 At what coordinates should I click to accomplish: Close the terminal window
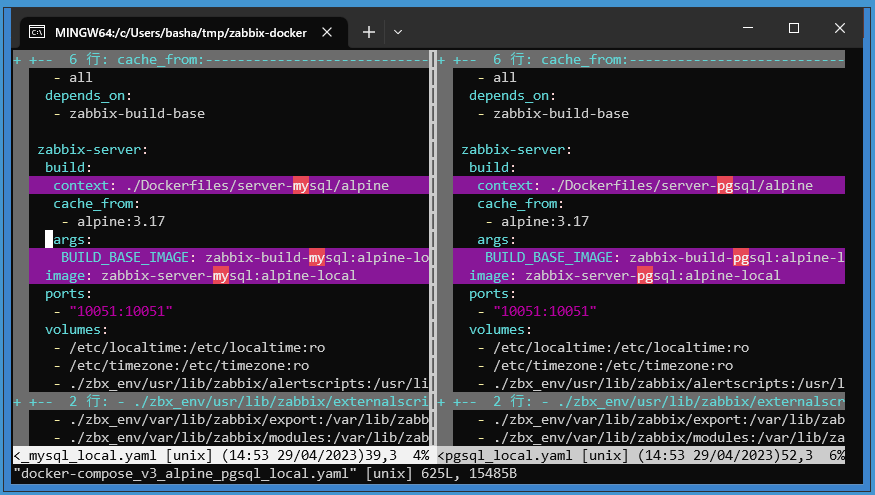click(x=840, y=28)
